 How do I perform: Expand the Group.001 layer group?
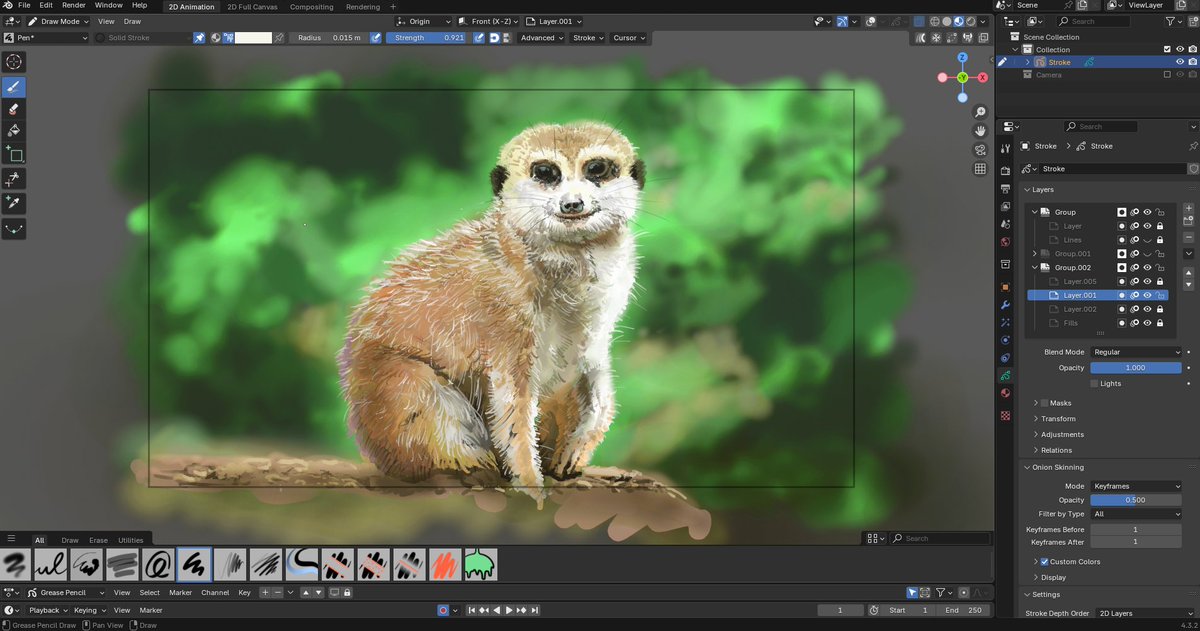pos(1035,254)
